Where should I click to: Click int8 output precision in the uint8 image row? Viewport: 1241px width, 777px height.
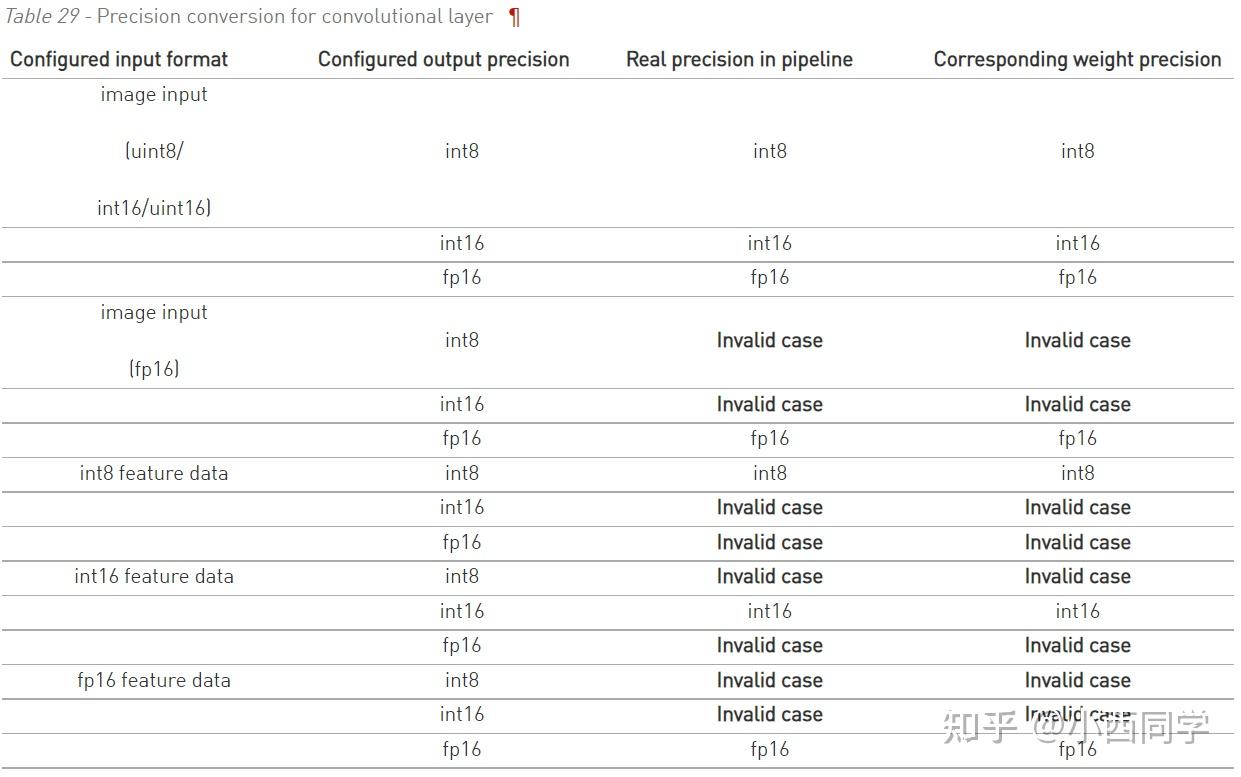(462, 151)
